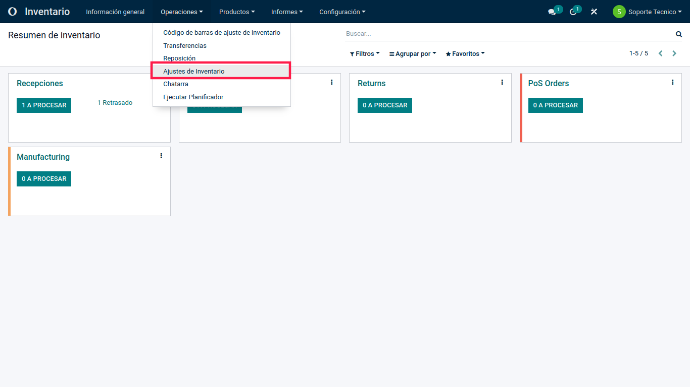This screenshot has width=690, height=387.
Task: Click the Resumen de Inventario heading
Action: click(x=54, y=35)
